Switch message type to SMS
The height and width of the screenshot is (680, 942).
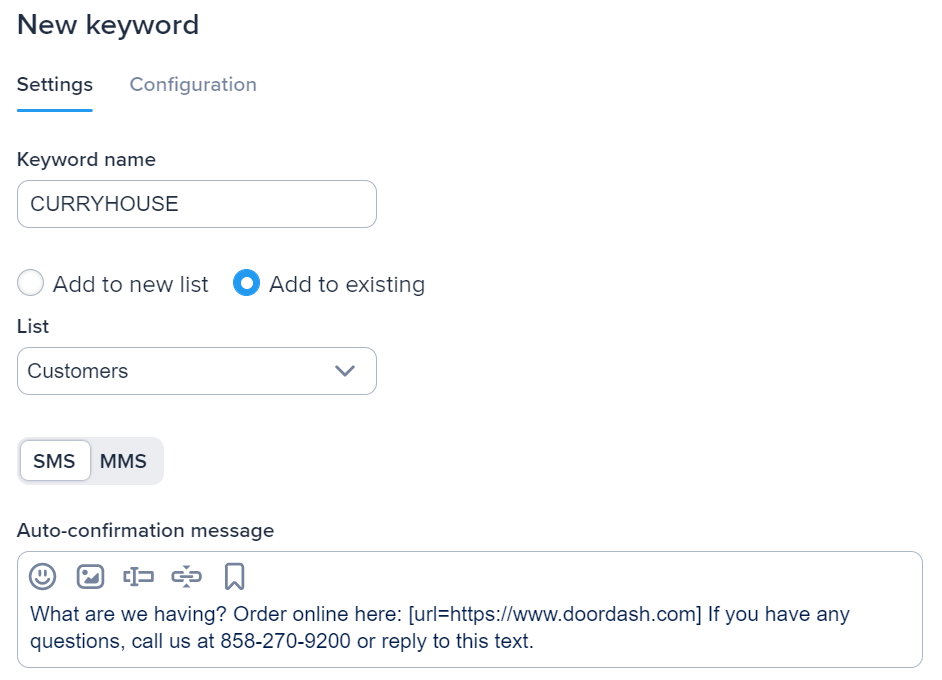pyautogui.click(x=54, y=461)
